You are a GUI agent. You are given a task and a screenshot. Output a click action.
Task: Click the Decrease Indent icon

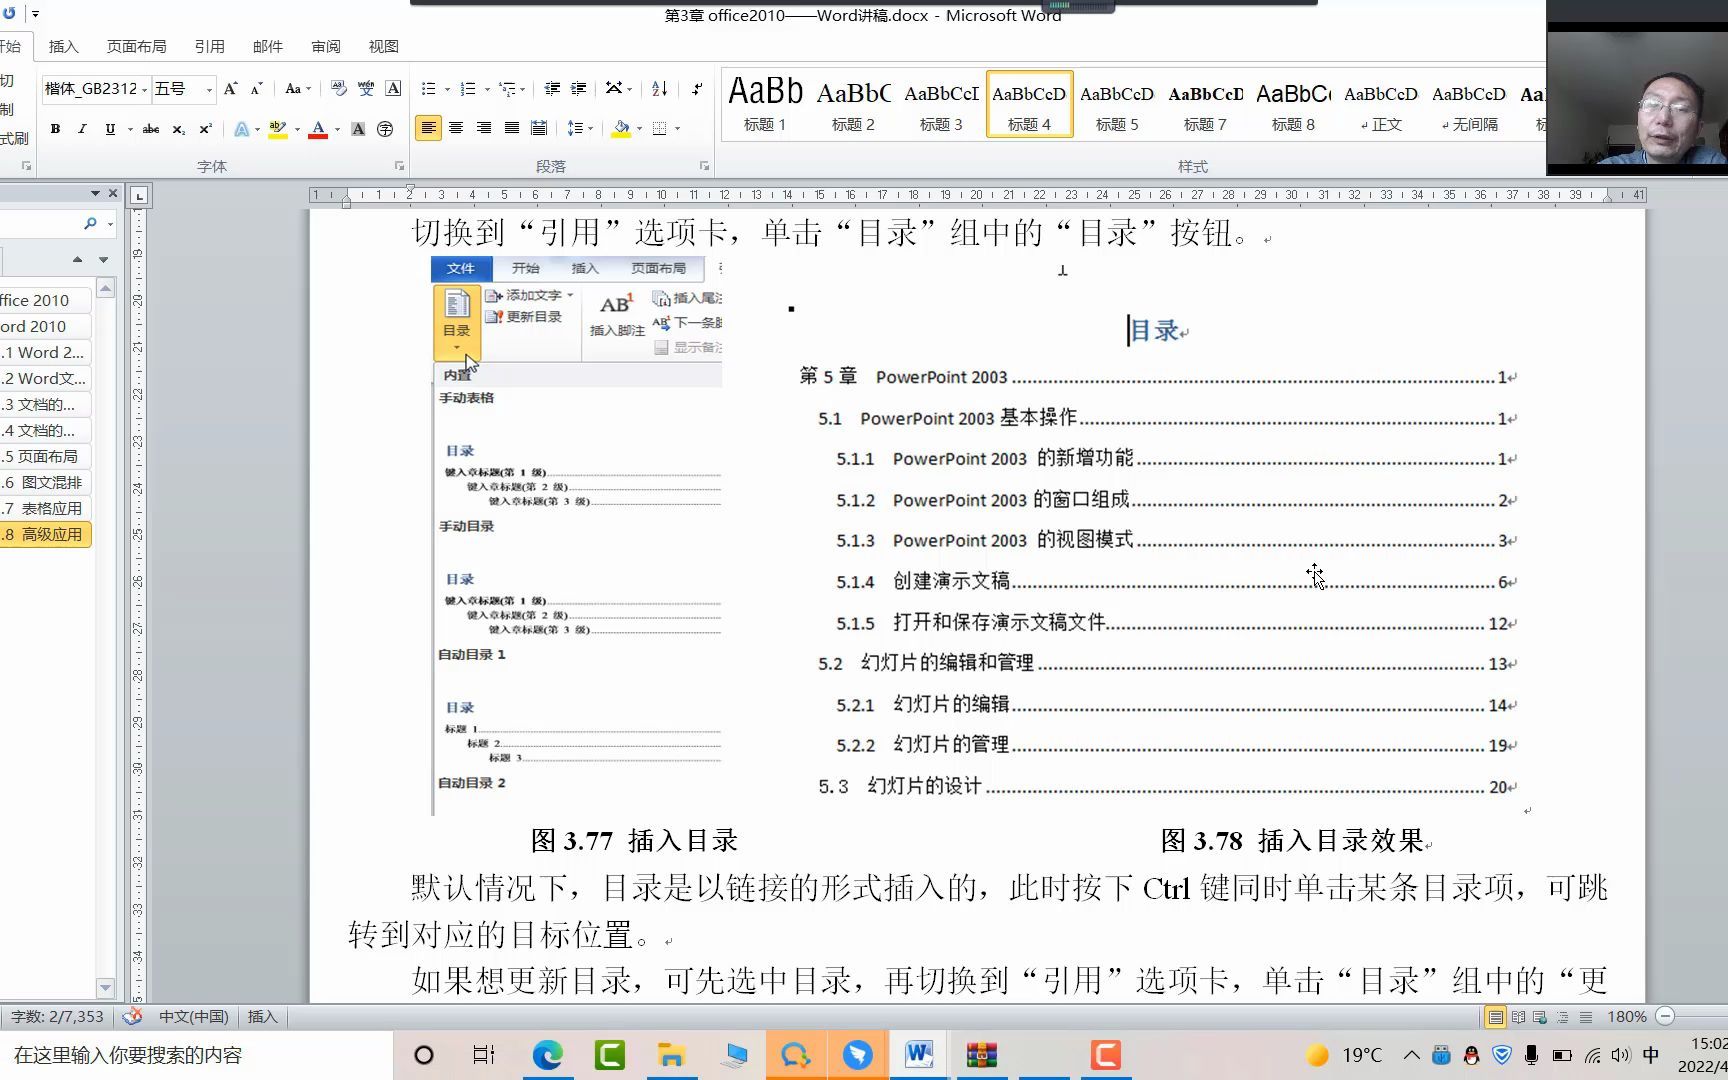pyautogui.click(x=552, y=89)
